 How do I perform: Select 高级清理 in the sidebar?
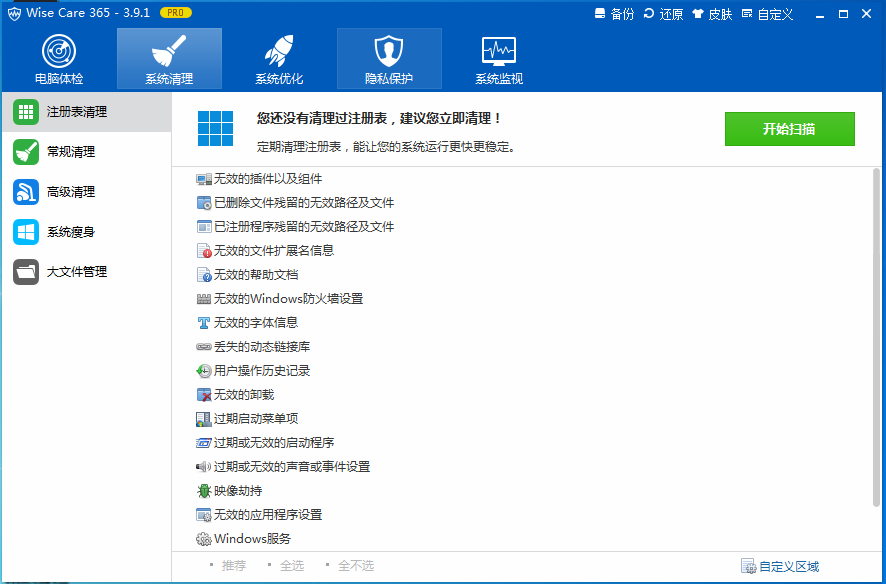70,192
